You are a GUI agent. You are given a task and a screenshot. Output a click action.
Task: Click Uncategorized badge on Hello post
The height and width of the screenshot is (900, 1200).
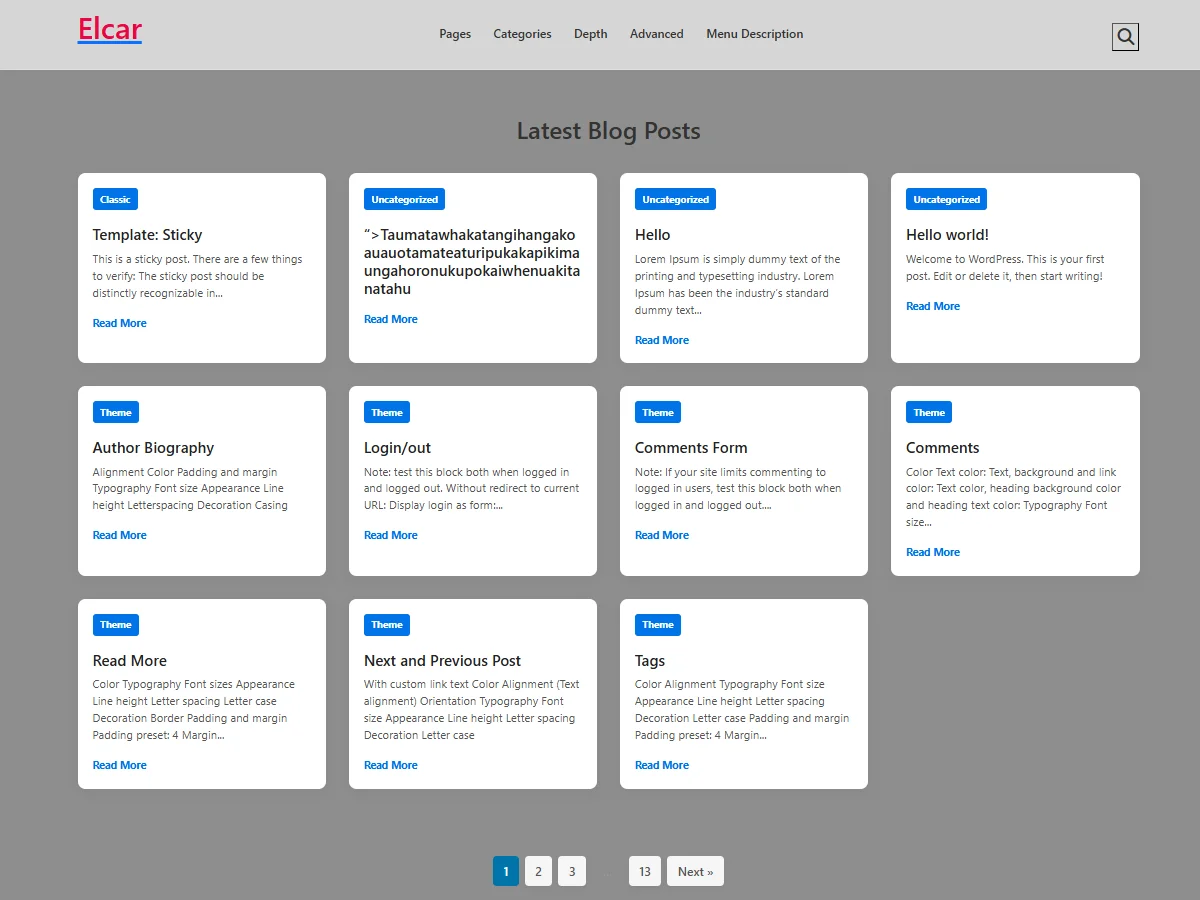point(675,199)
